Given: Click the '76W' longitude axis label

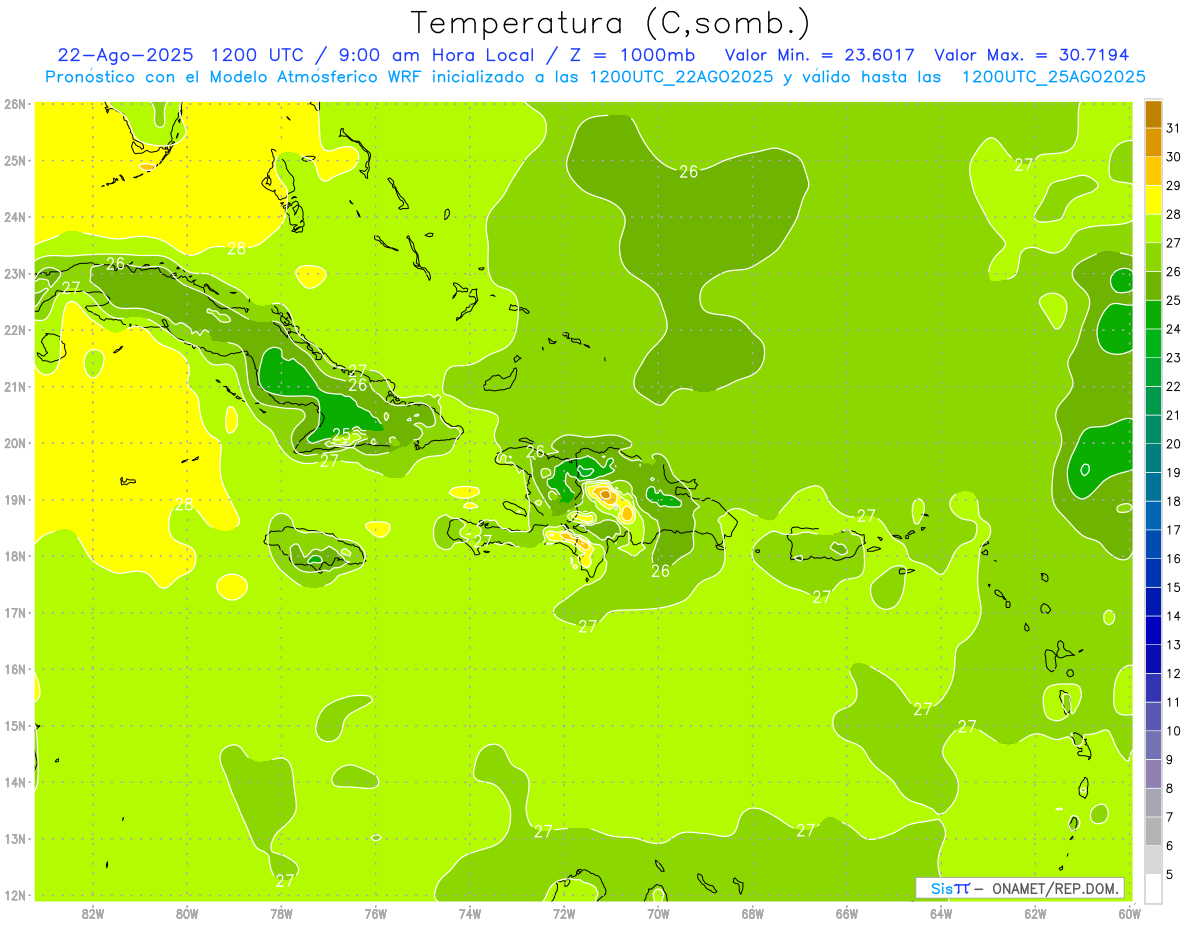Looking at the screenshot, I should click(376, 913).
